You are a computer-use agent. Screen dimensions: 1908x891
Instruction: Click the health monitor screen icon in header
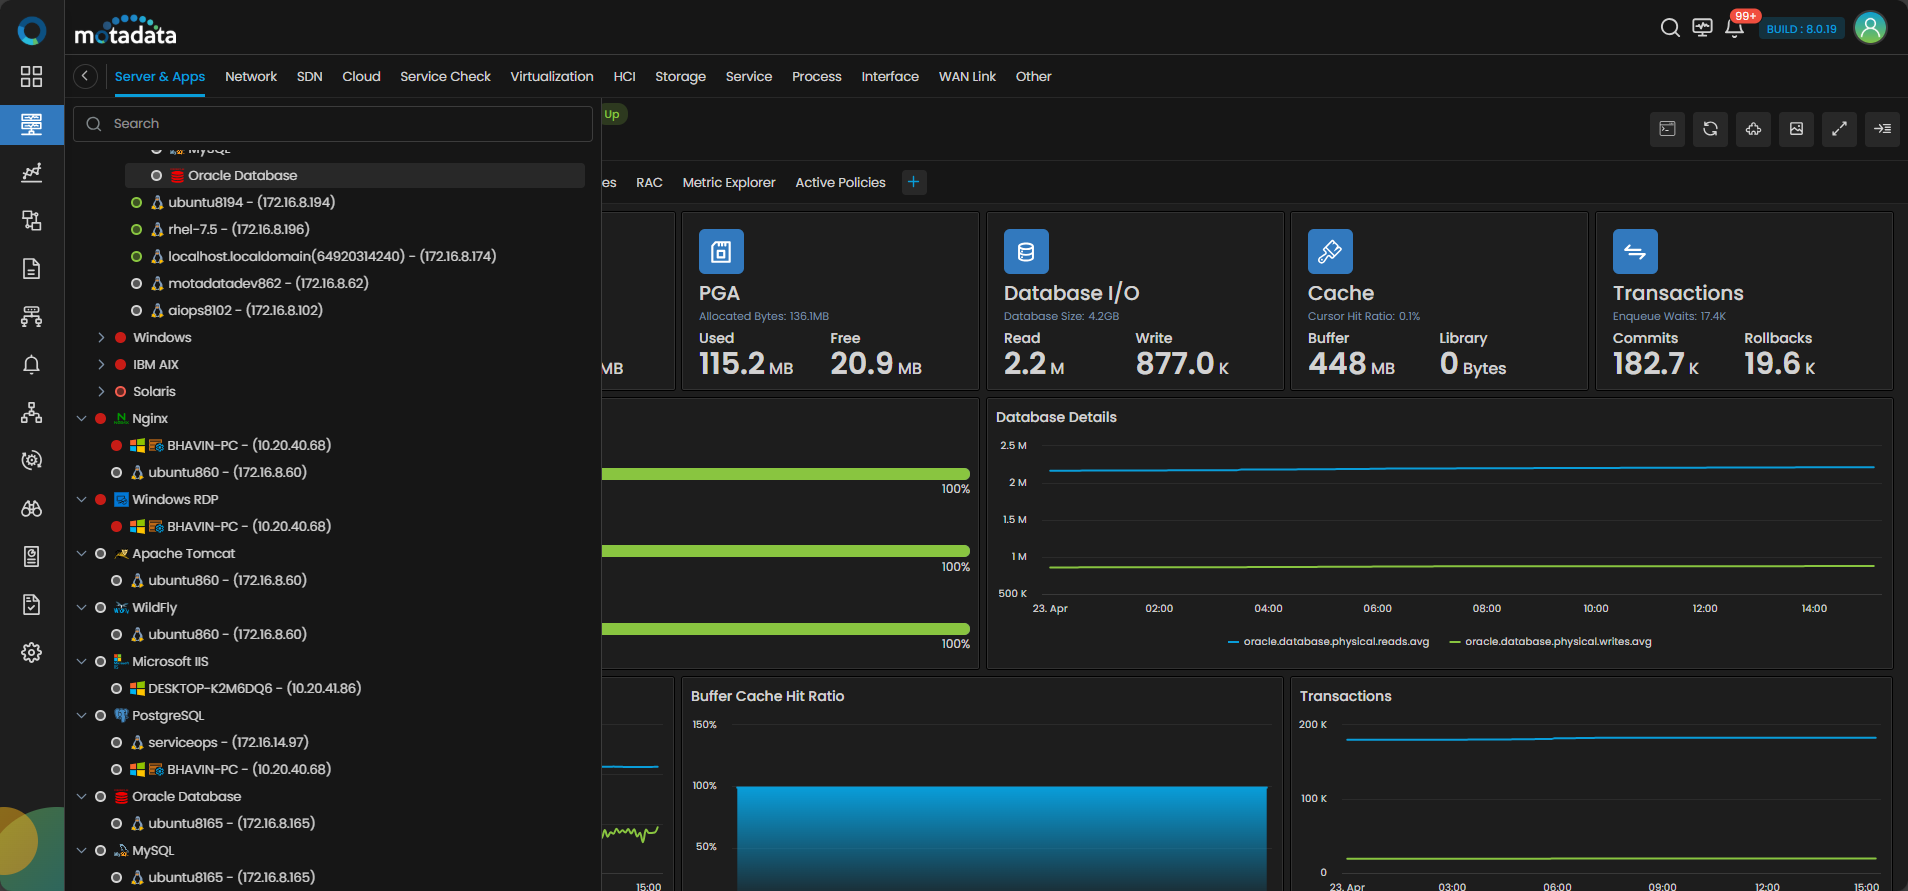pyautogui.click(x=1702, y=28)
